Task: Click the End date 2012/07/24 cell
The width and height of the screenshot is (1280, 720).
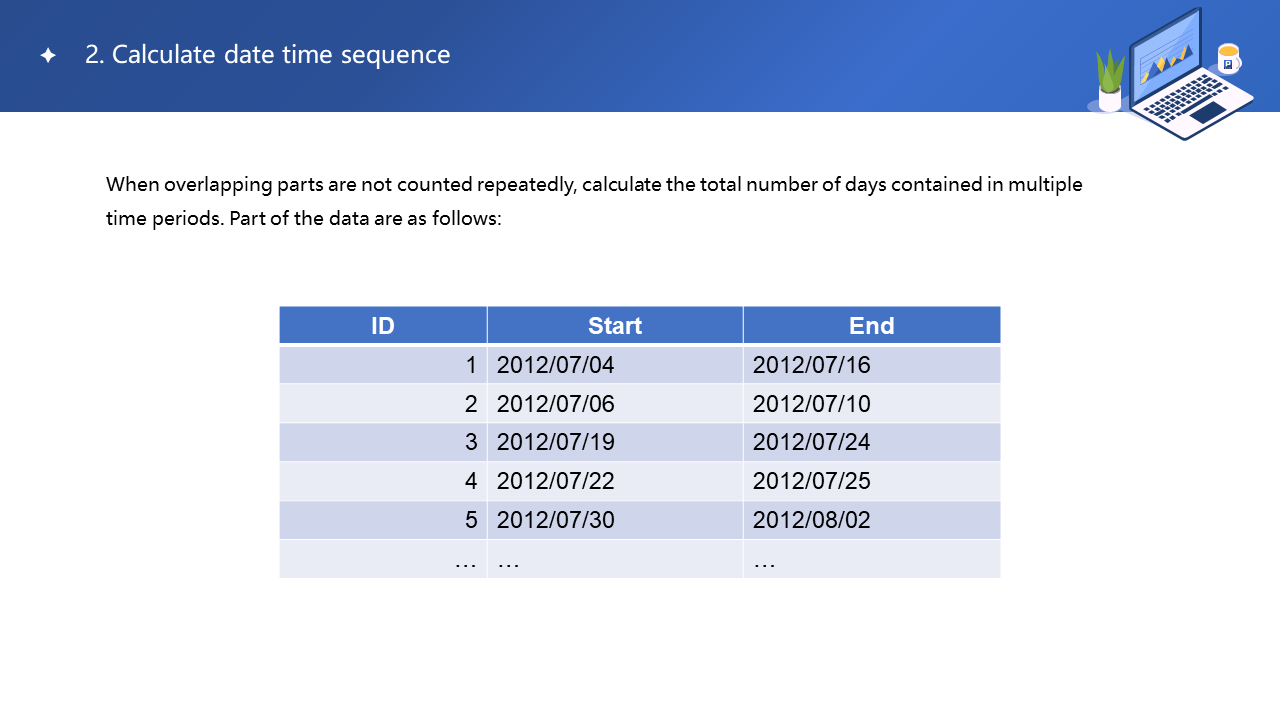Action: pos(812,442)
